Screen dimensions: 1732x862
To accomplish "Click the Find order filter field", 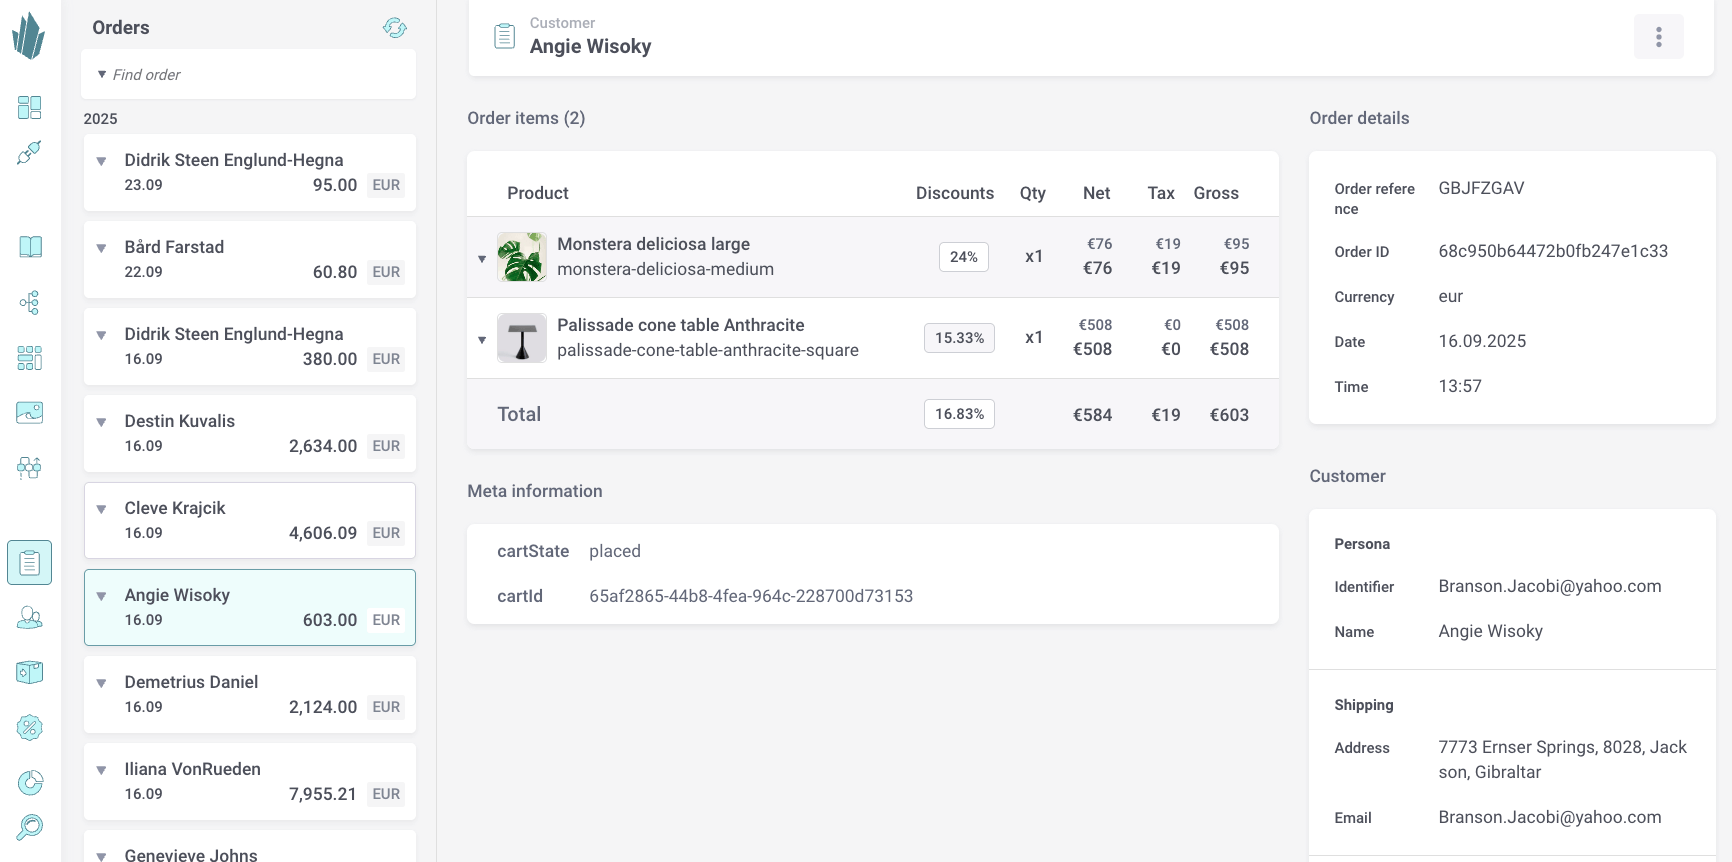I will tap(248, 75).
